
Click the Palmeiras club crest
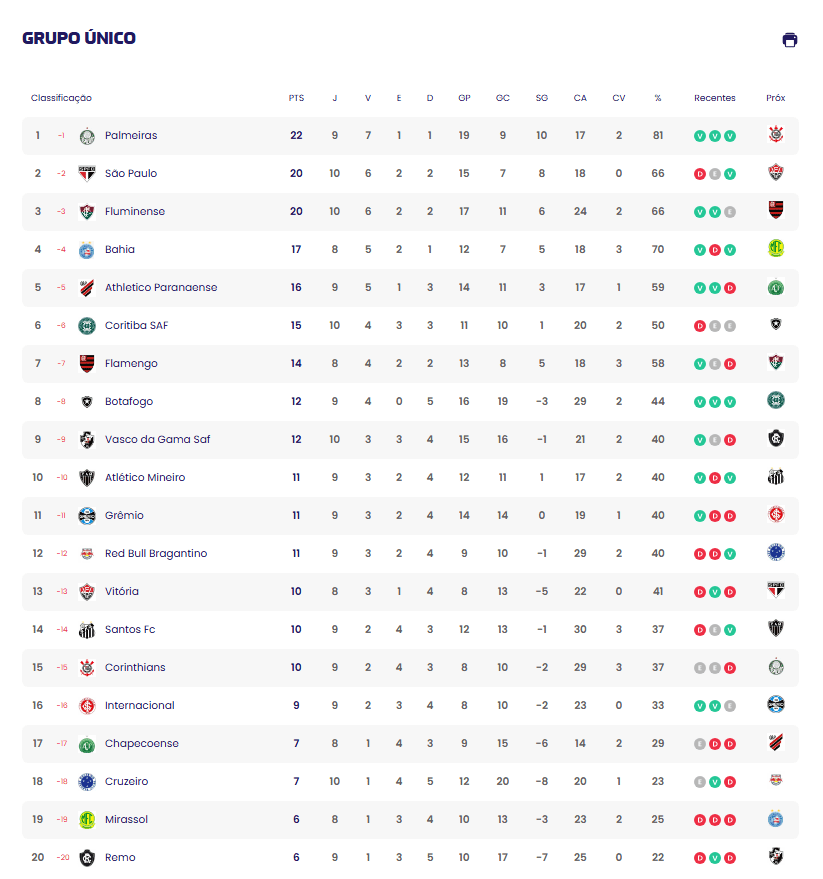click(89, 135)
